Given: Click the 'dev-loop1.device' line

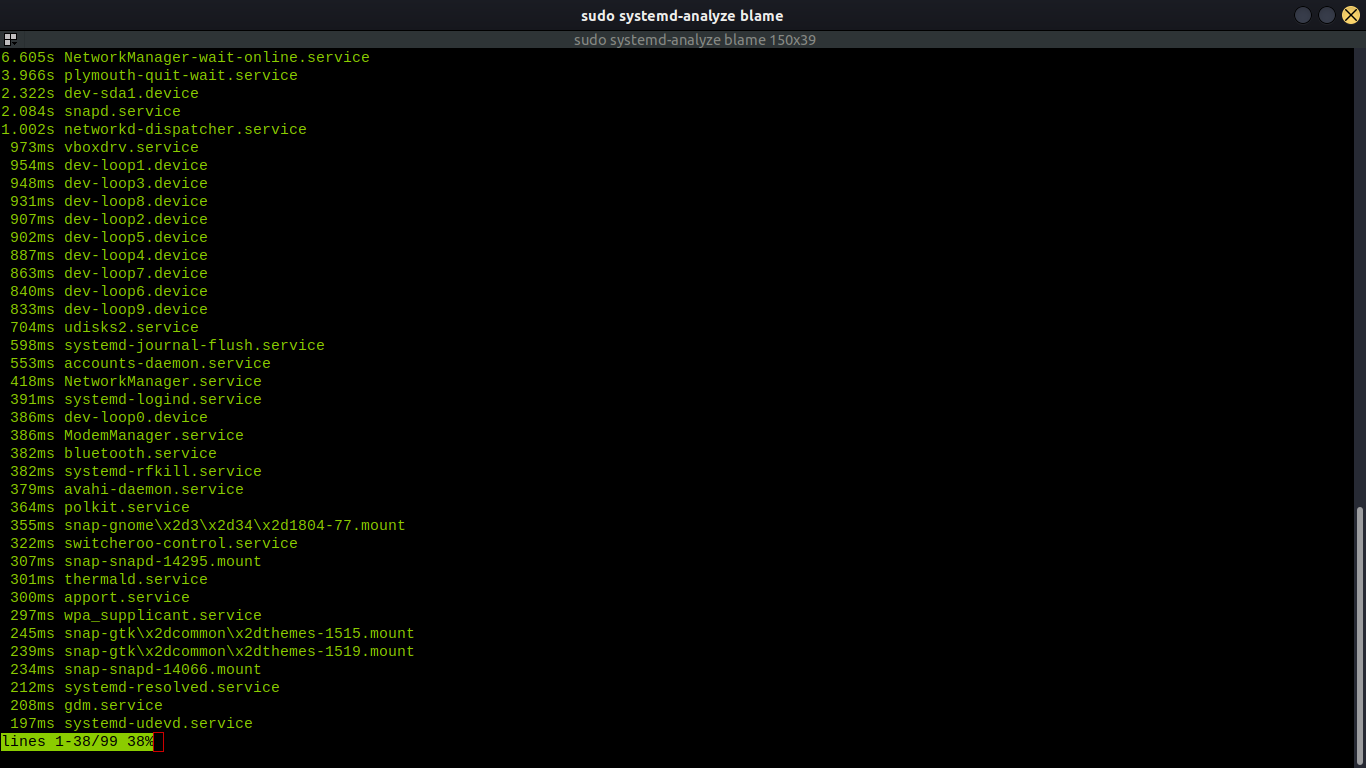Looking at the screenshot, I should tap(136, 166).
